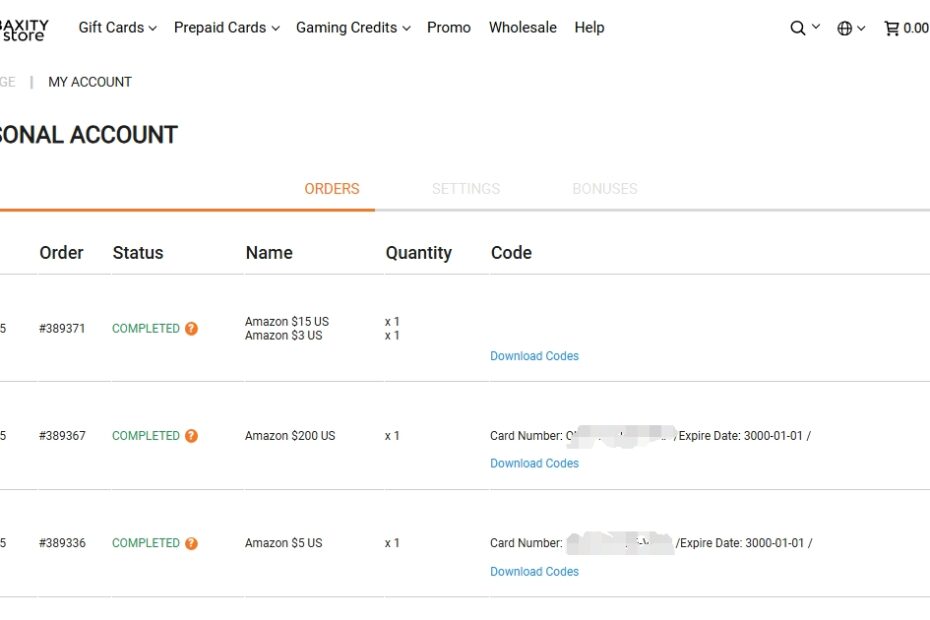This screenshot has width=930, height=620.
Task: Expand the Prepaid Cards dropdown menu
Action: pyautogui.click(x=226, y=28)
